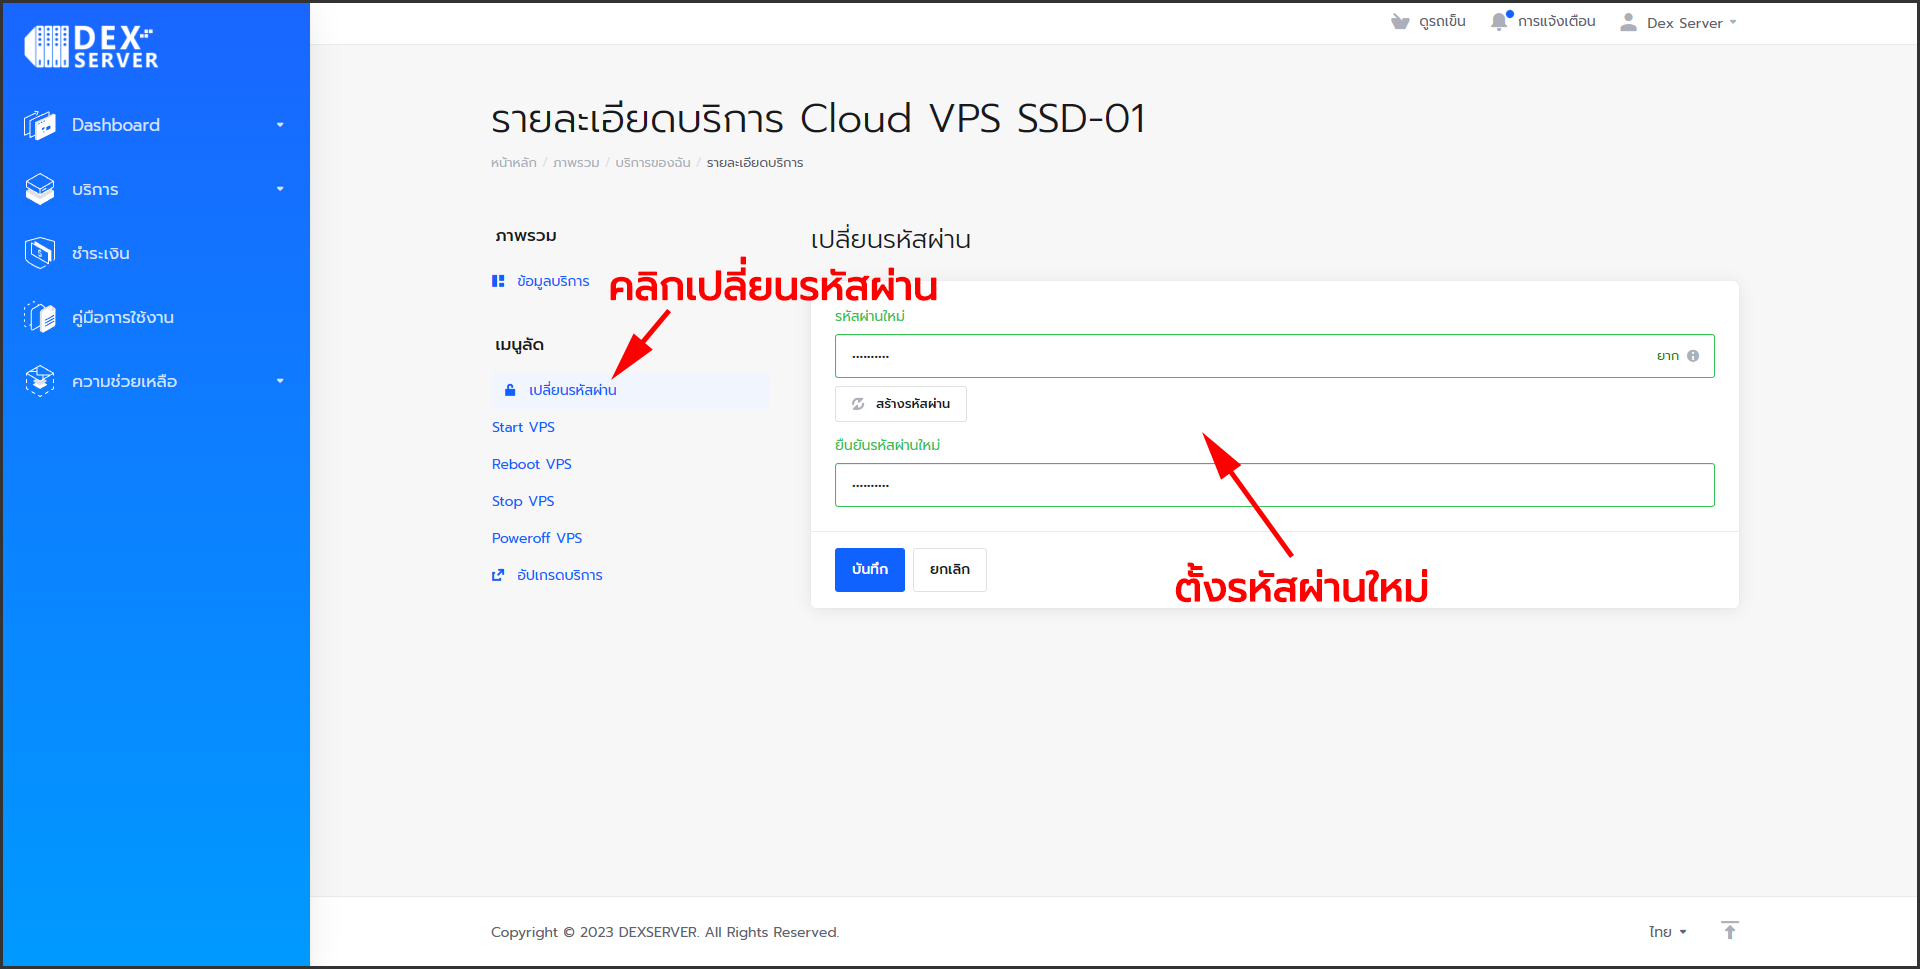Click the DEX SERVER logo
1920x969 pixels.
pos(88,46)
